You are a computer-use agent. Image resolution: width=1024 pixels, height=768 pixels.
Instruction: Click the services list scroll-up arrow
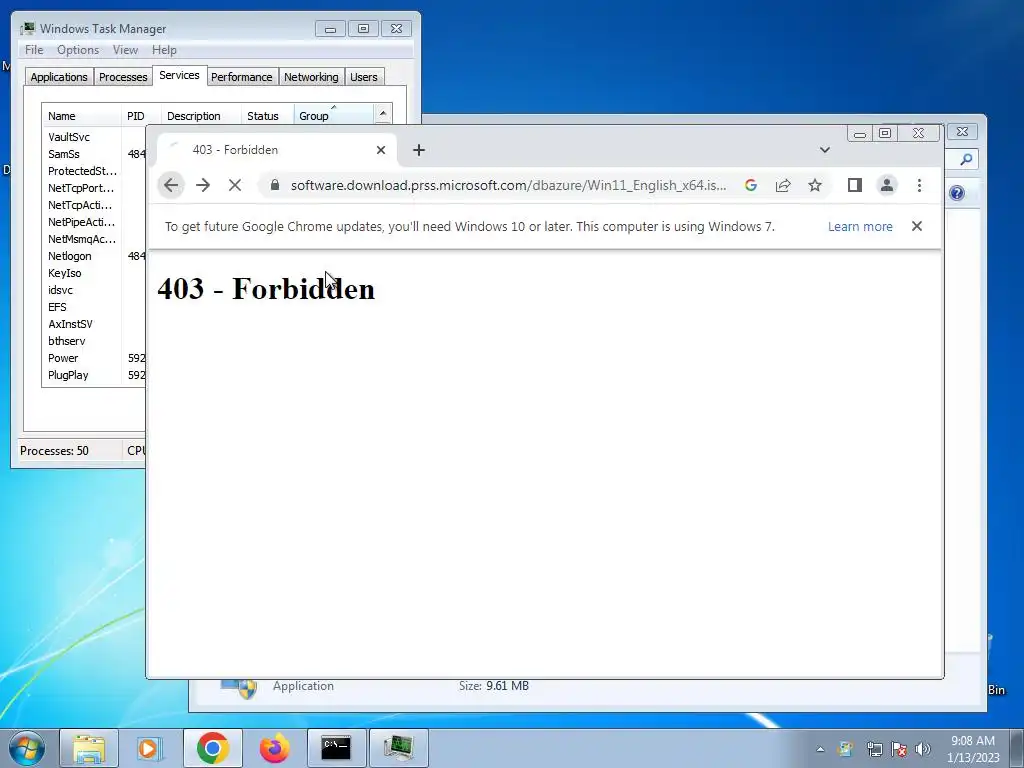coord(383,114)
